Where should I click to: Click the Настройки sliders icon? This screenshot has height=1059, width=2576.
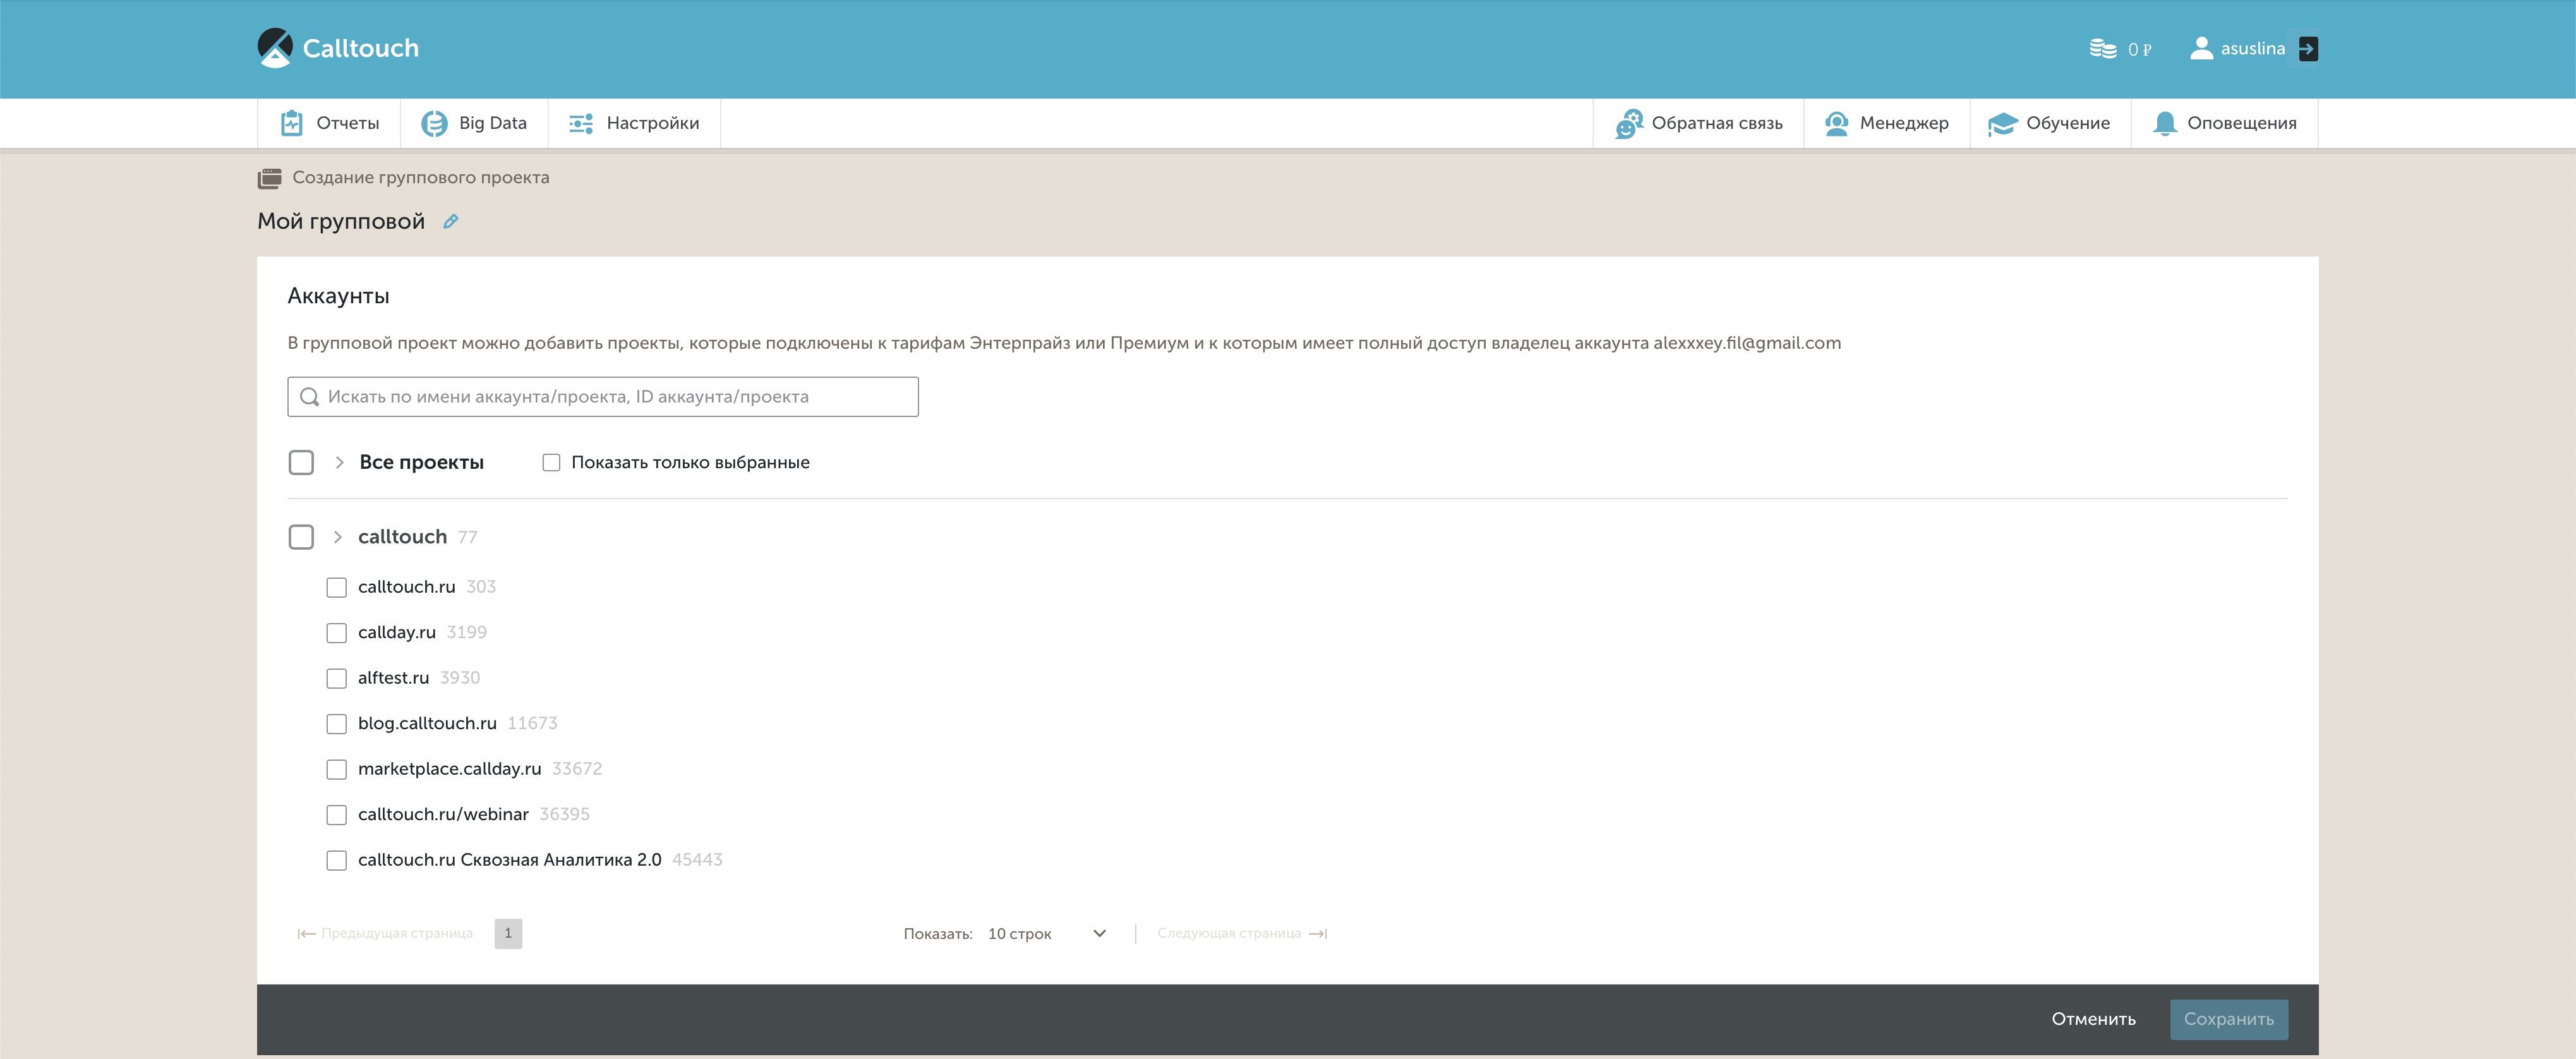pos(581,123)
